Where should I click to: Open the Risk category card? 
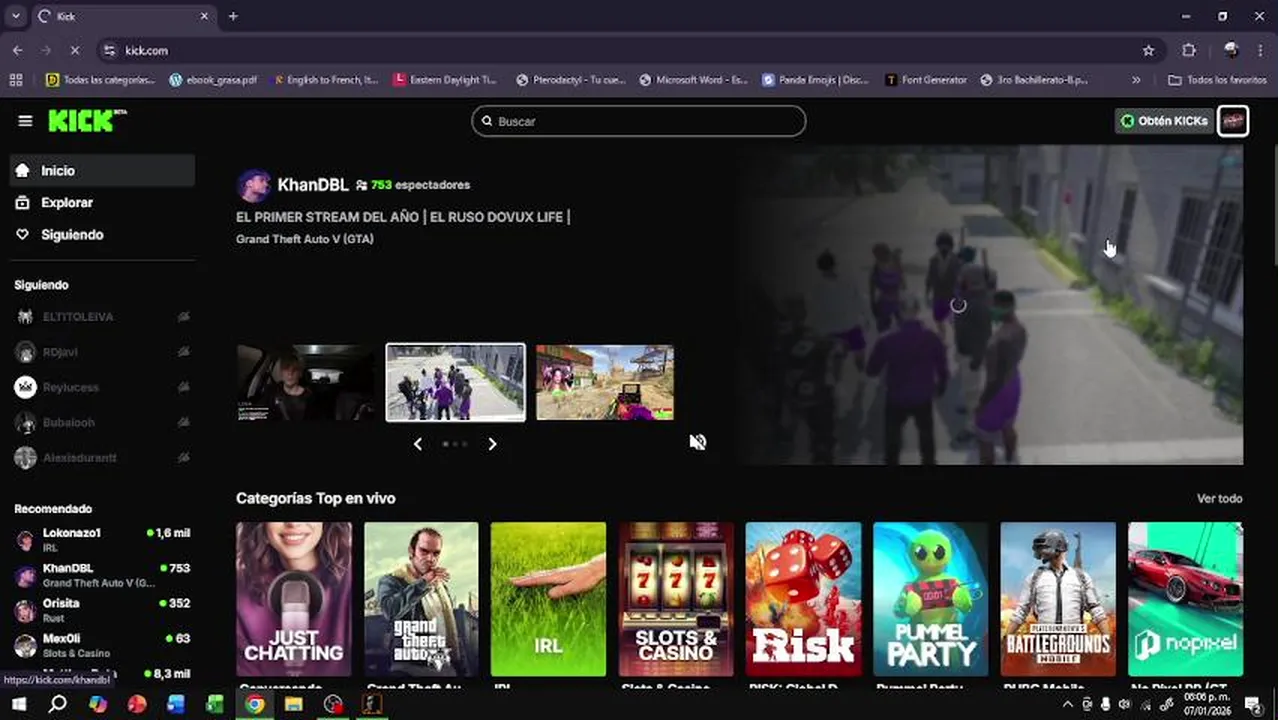click(803, 599)
